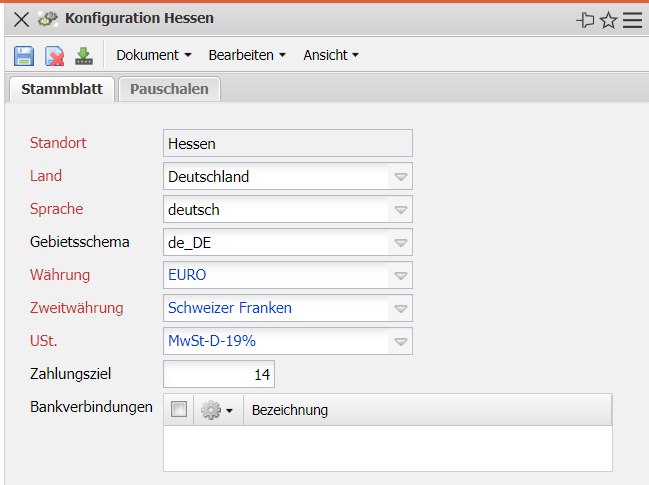Click the pin icon in title bar

pos(585,19)
